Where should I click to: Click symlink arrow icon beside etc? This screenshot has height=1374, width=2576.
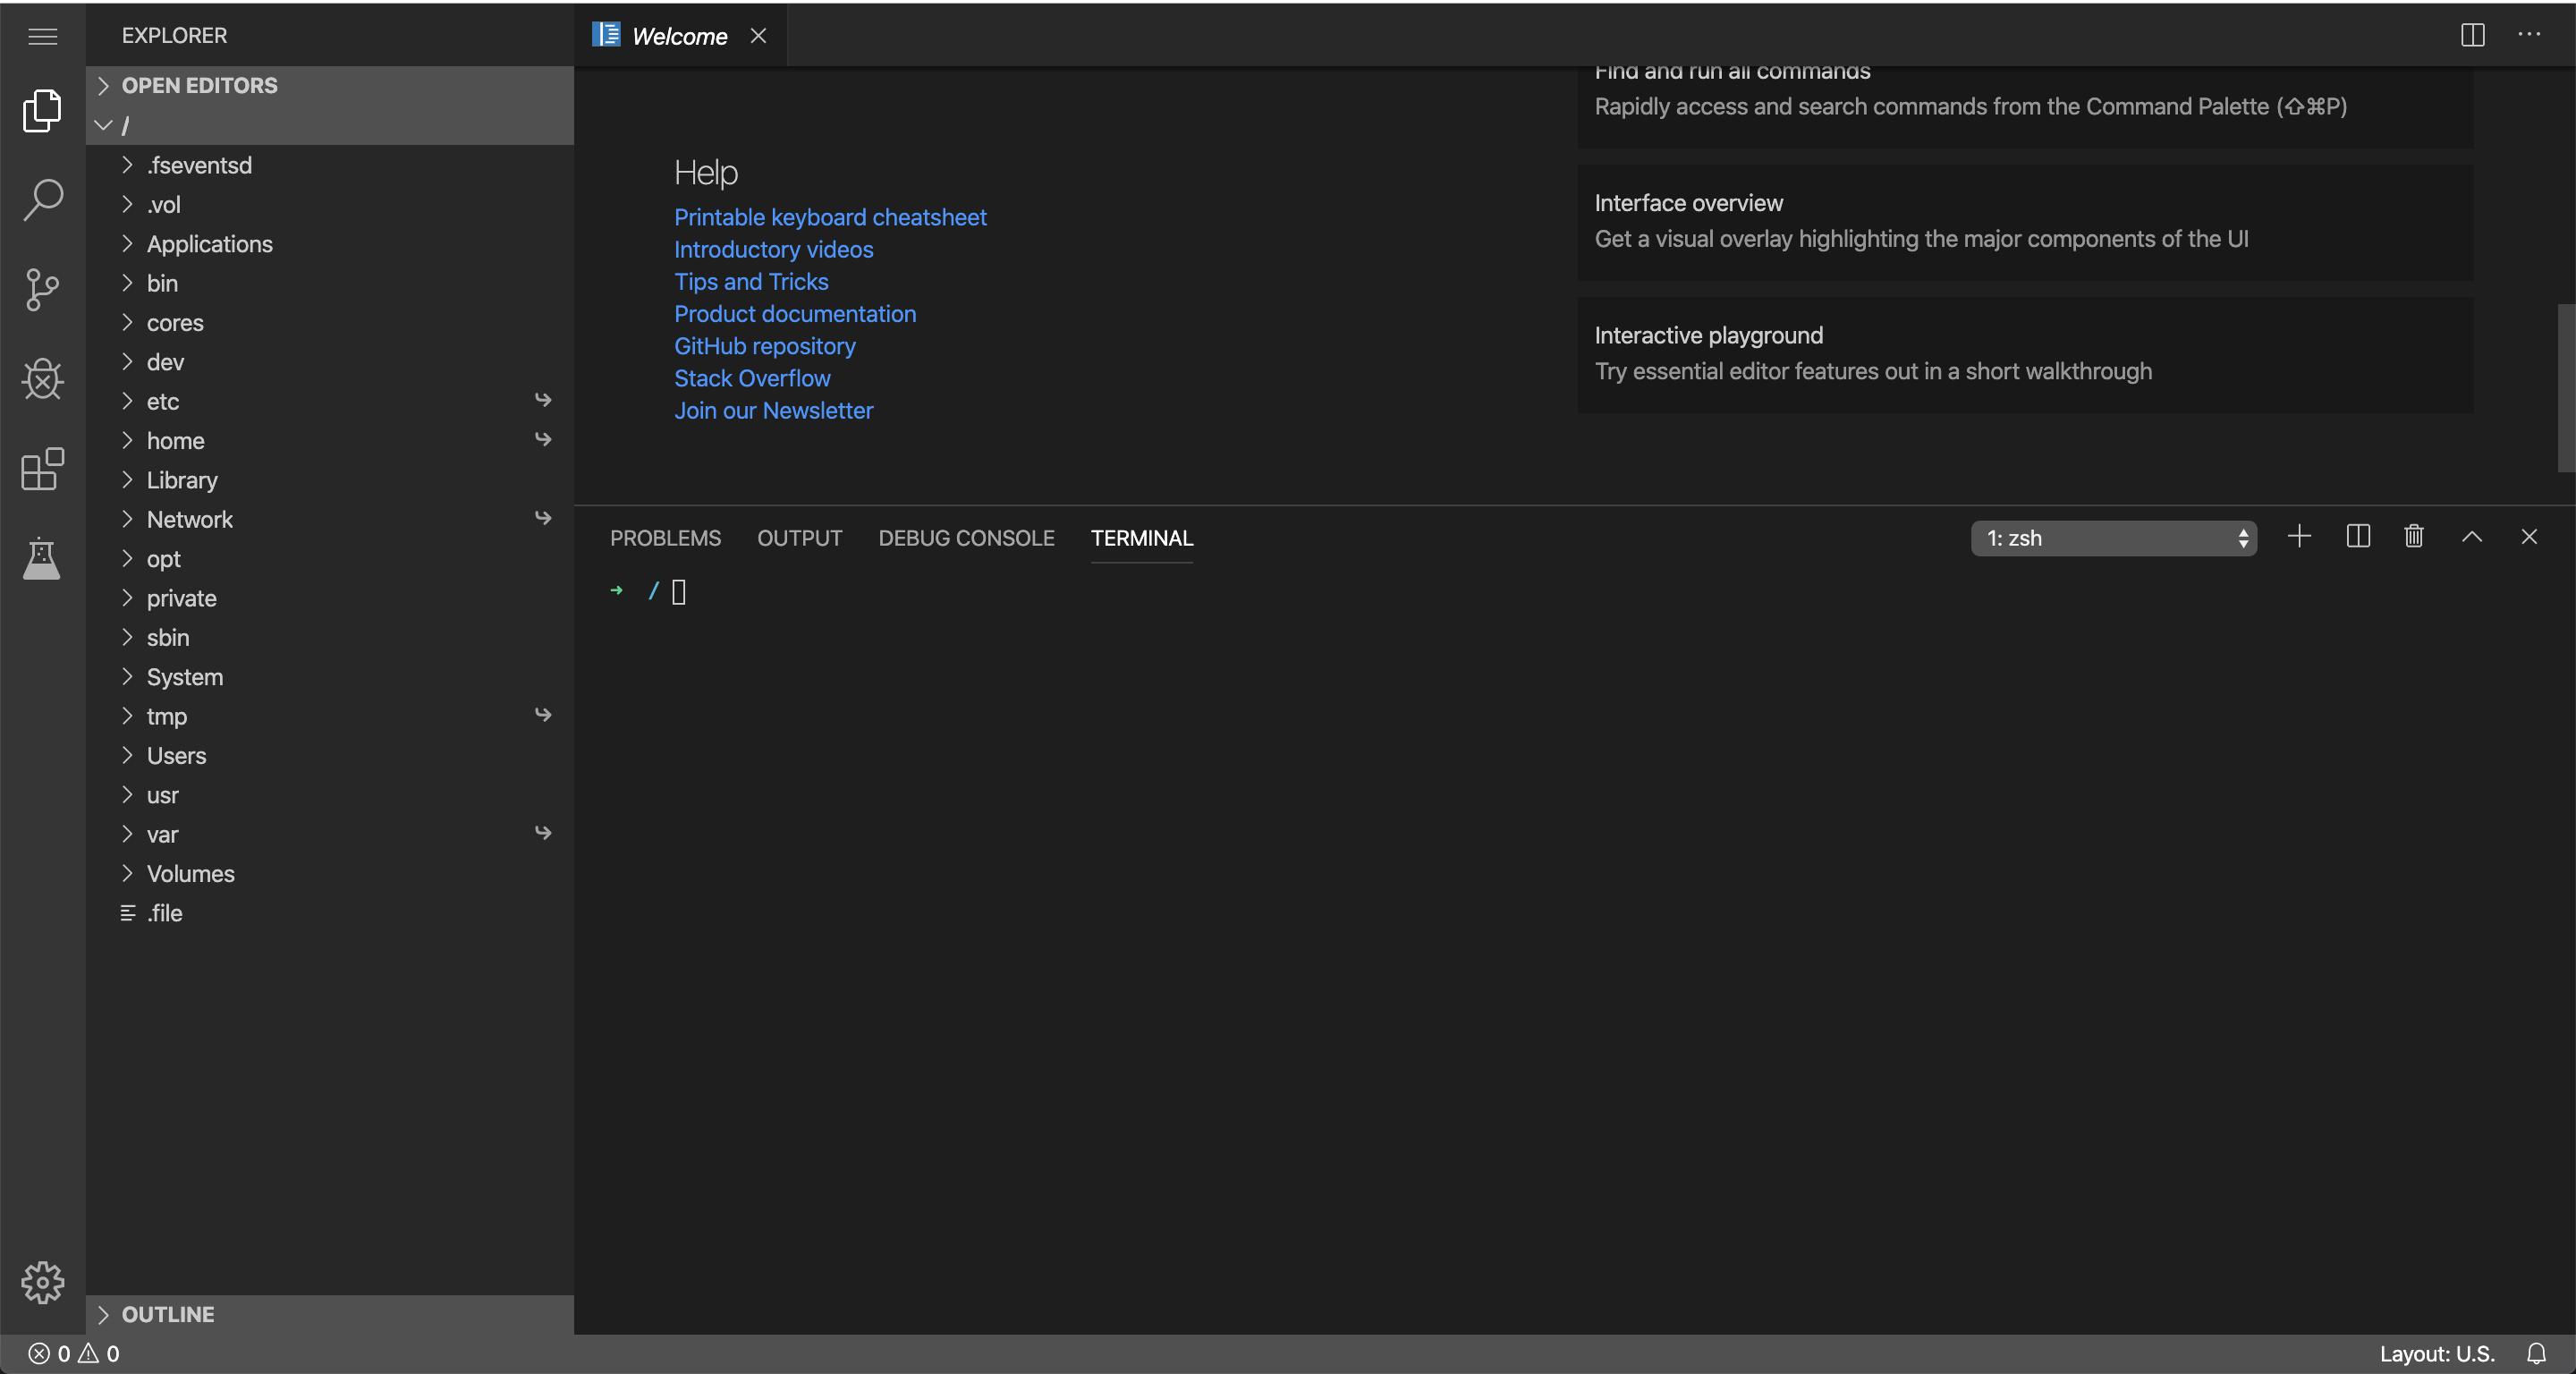[x=543, y=400]
